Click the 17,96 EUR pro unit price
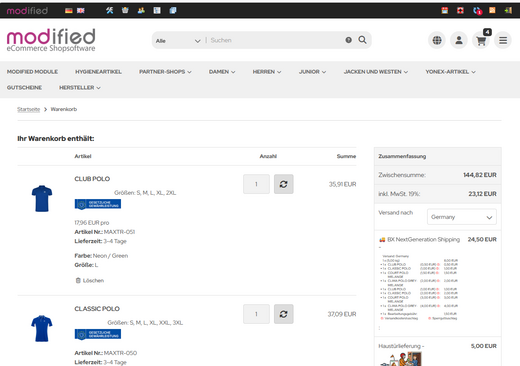Screen dimensions: 520x366 coord(92,223)
